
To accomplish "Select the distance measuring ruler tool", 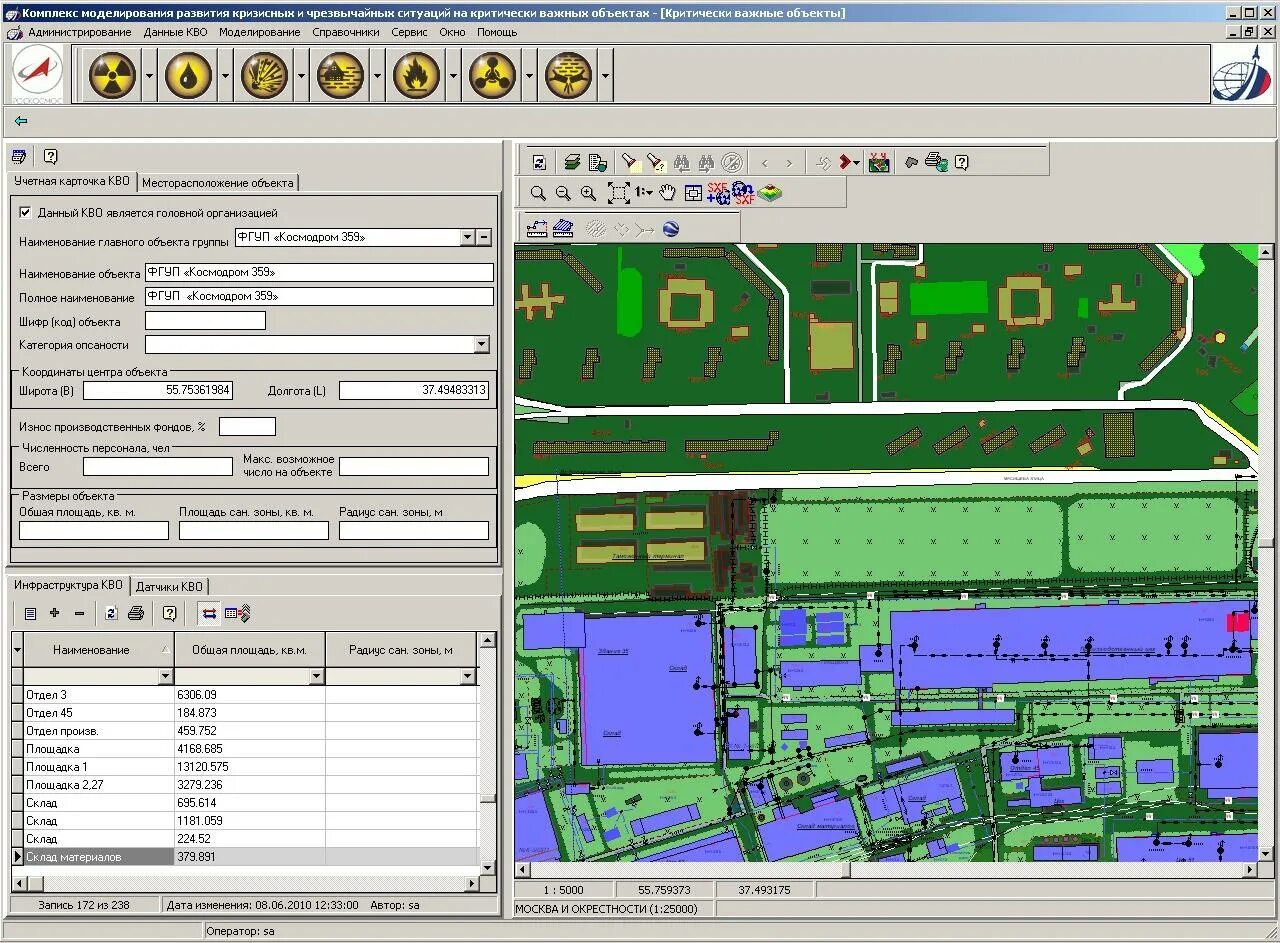I will pyautogui.click(x=537, y=228).
